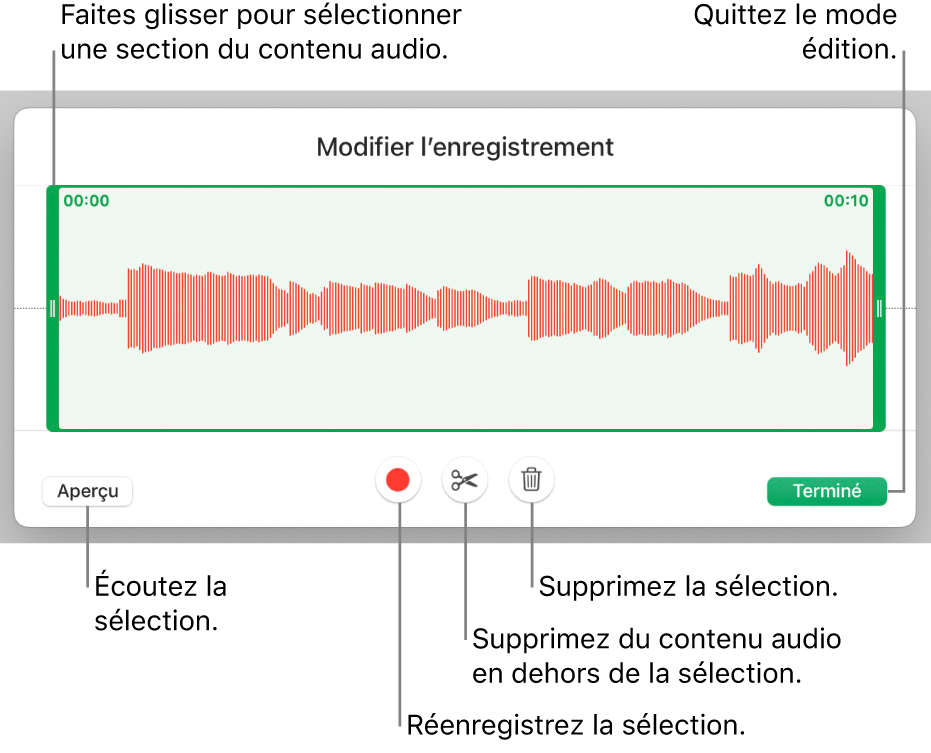Click the left green selection handle

click(x=52, y=308)
